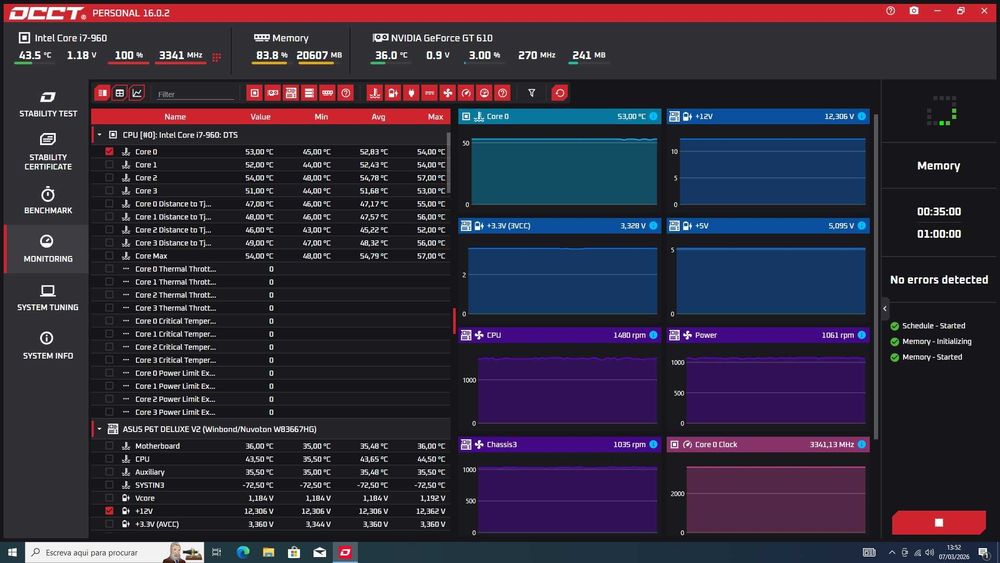This screenshot has height=563, width=1000.
Task: Open the System Info section
Action: tap(47, 345)
